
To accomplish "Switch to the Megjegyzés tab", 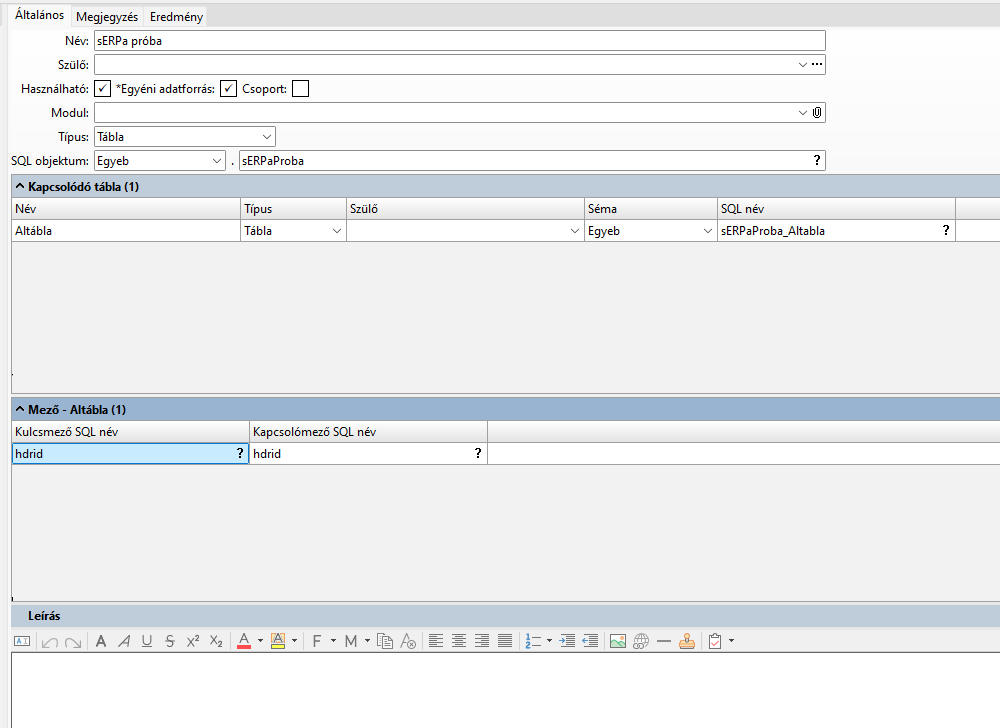I will pyautogui.click(x=107, y=17).
